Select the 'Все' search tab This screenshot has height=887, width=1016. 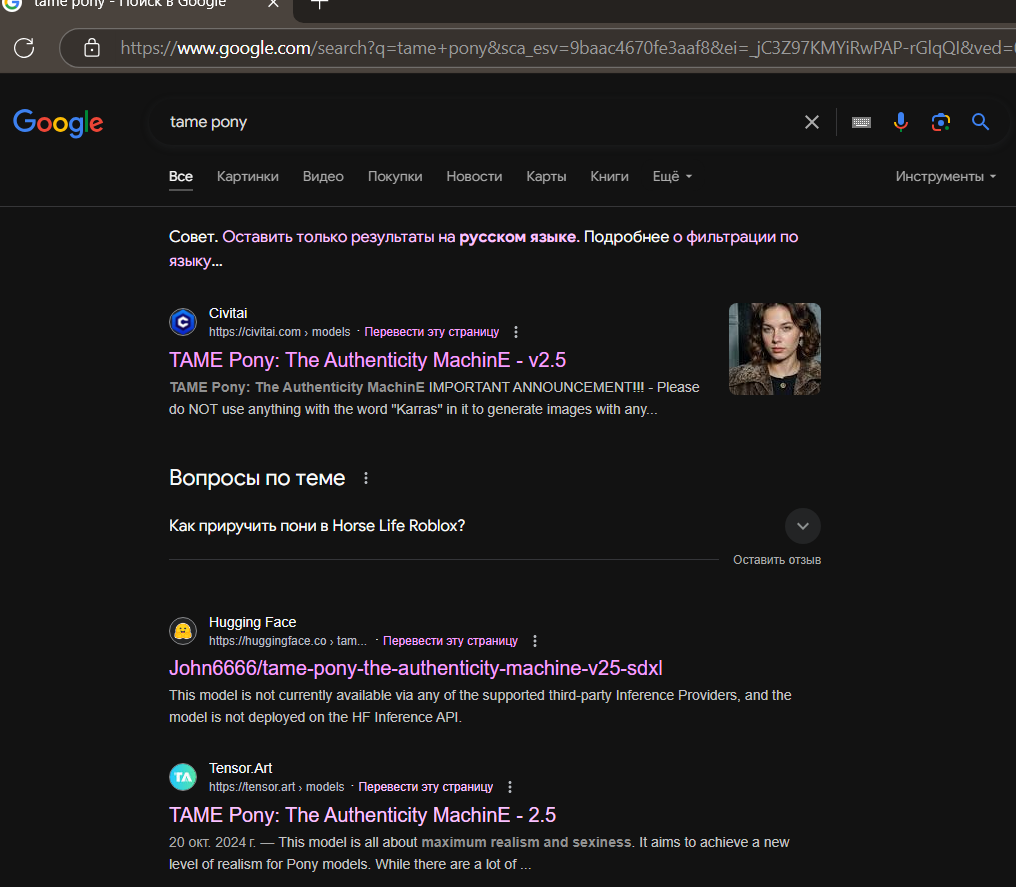point(181,176)
